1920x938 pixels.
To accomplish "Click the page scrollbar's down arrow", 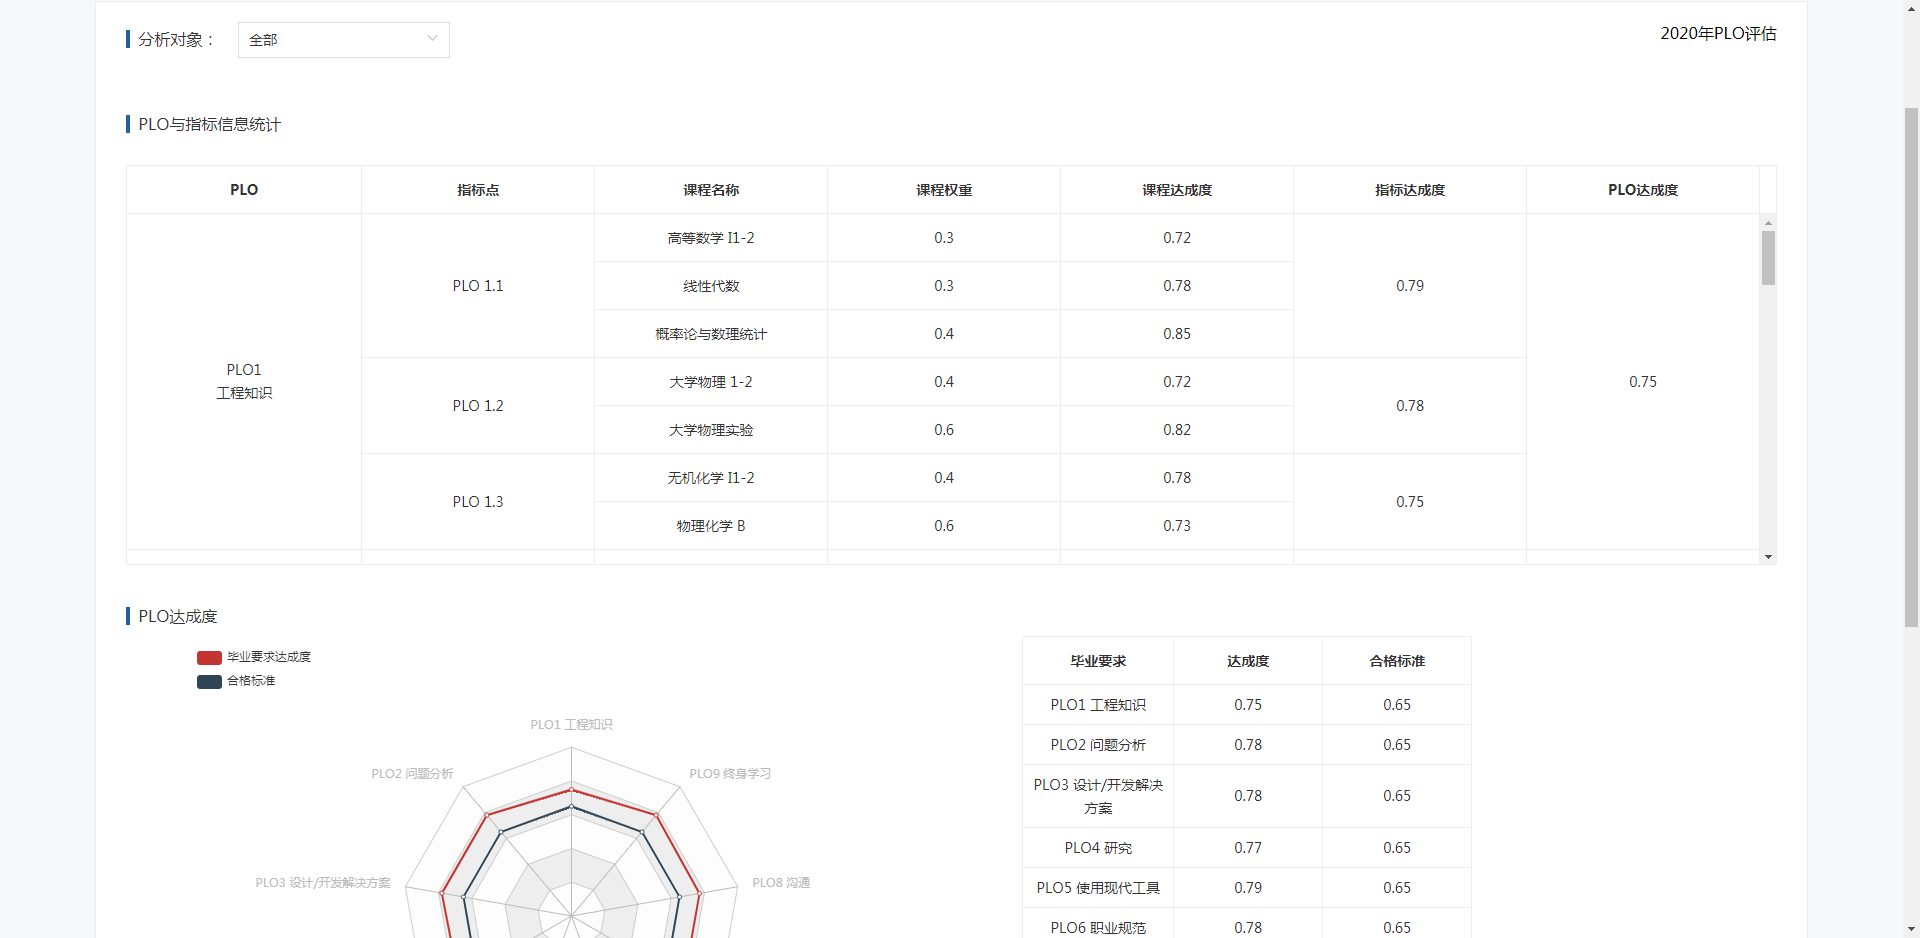I will click(1911, 929).
